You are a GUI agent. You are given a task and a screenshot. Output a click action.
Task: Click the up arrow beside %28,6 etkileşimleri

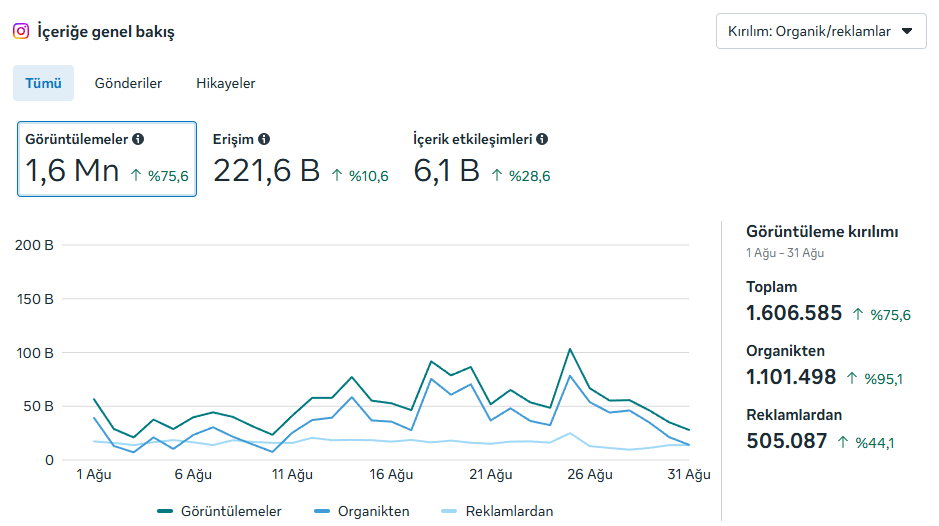[497, 175]
